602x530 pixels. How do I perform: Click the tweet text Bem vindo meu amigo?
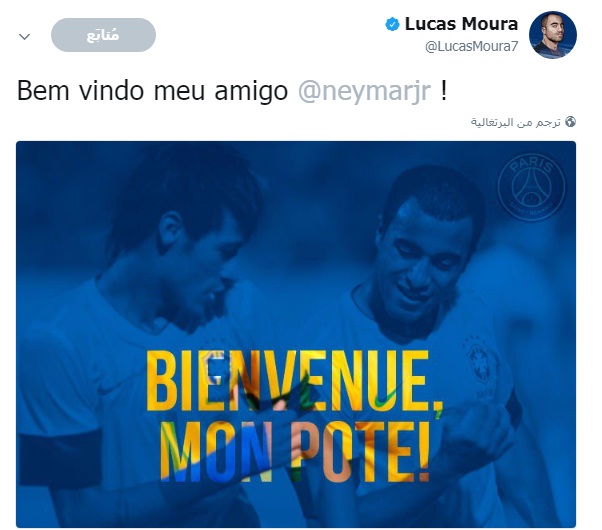[x=152, y=91]
